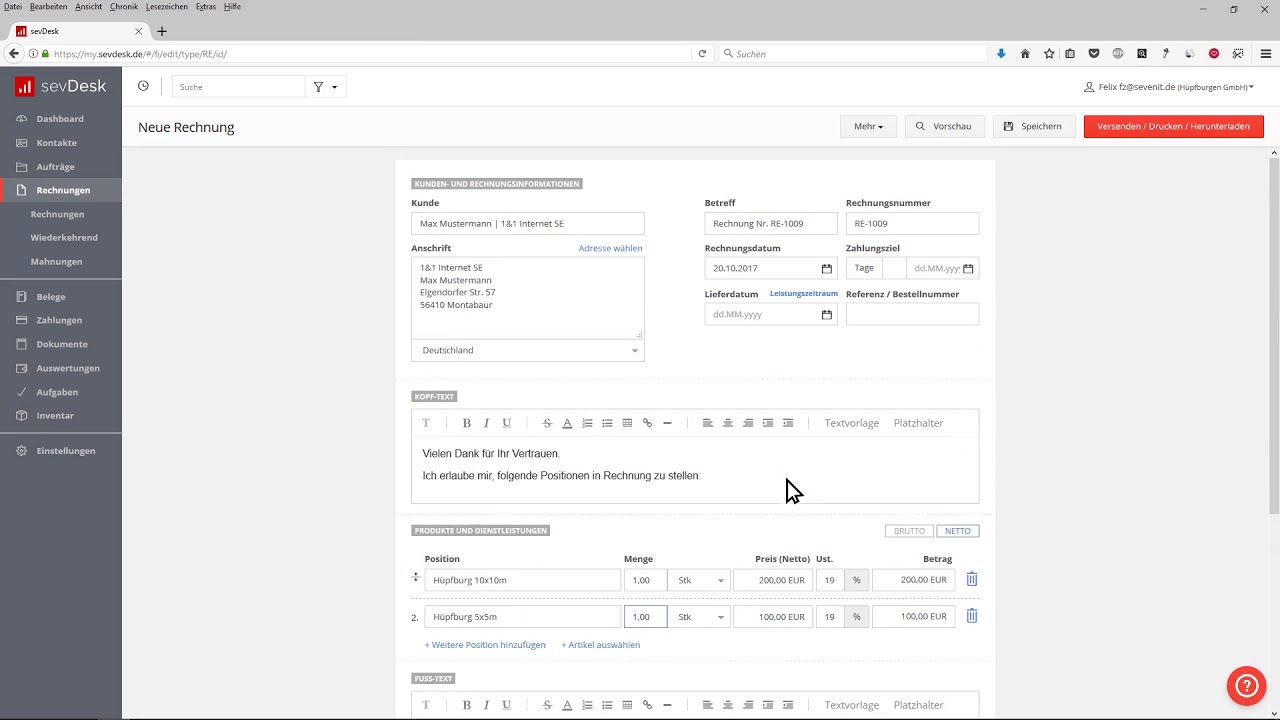Focus the Rechnungsnummer field RE-1009

pos(912,224)
